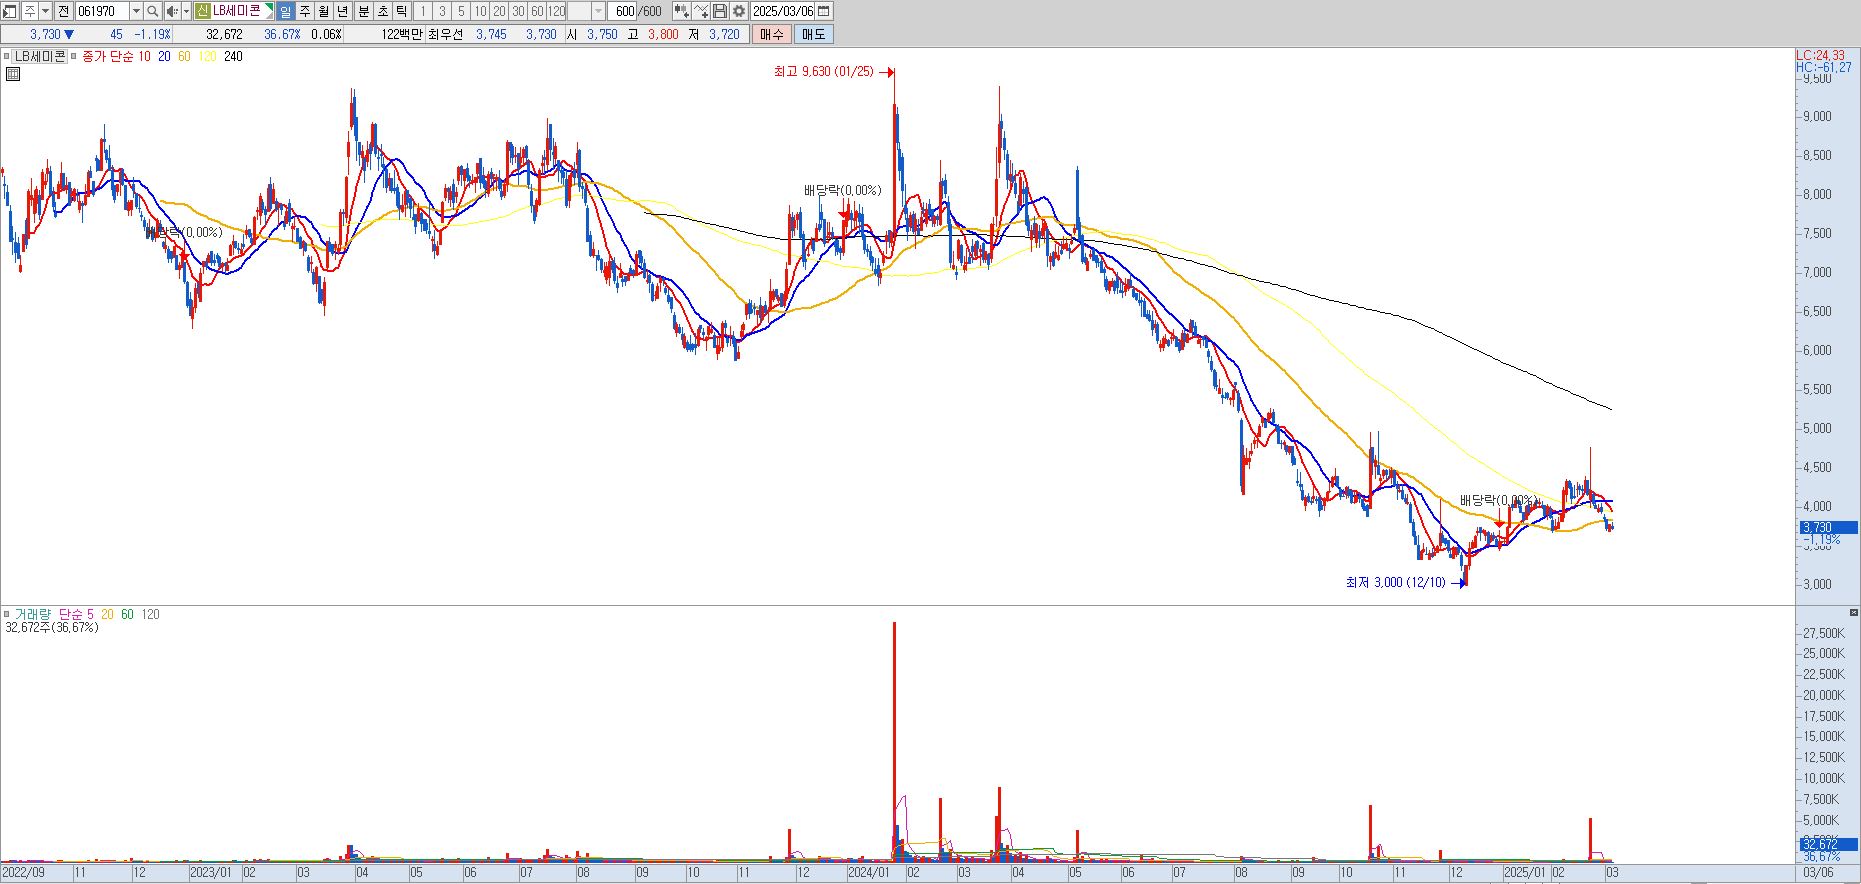Switch to the 월 monthly period

tap(324, 11)
